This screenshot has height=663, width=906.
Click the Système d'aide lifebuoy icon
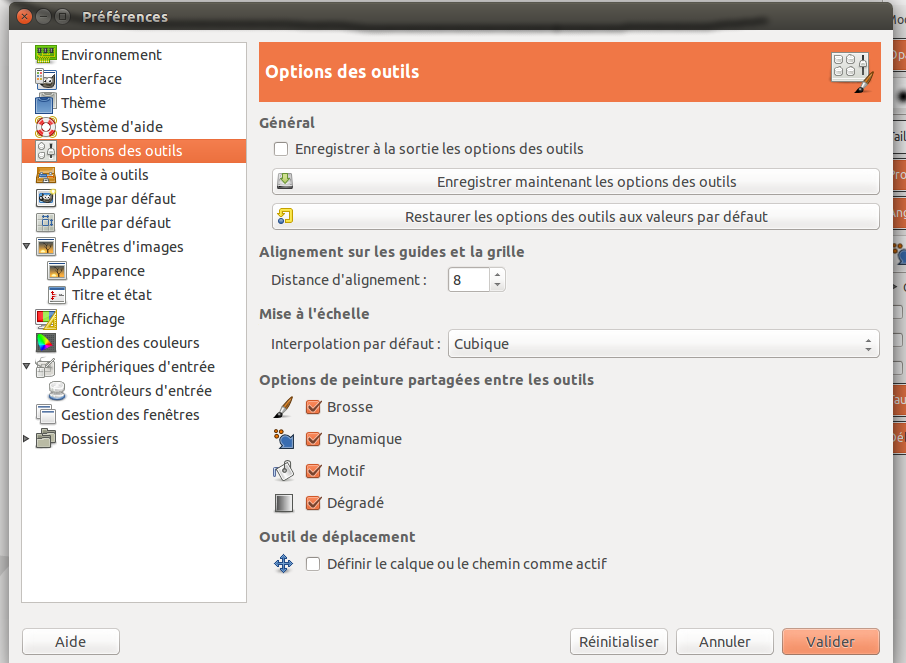(46, 127)
